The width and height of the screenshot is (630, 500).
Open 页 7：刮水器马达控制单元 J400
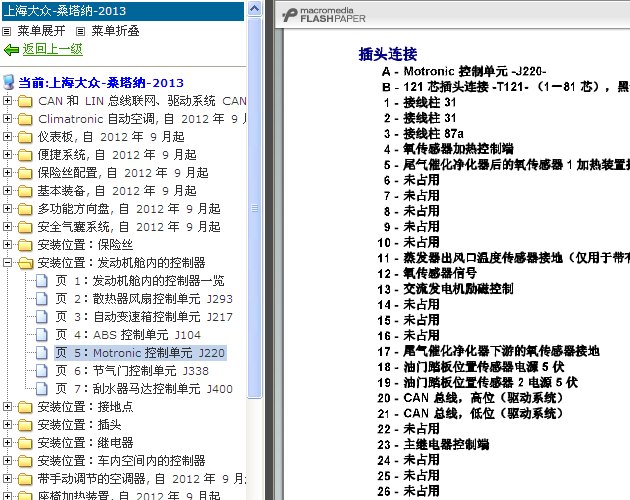point(144,389)
